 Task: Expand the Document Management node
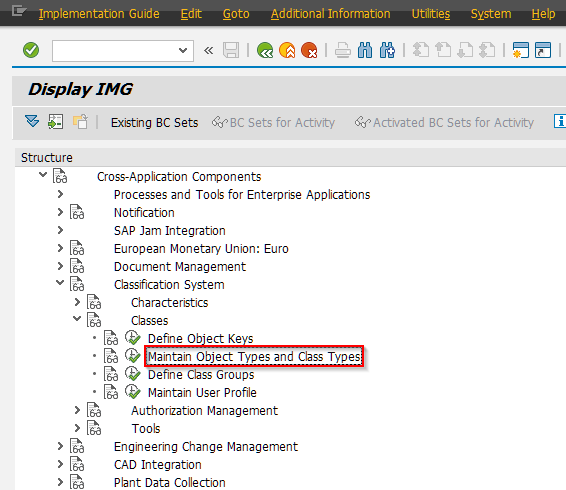click(60, 266)
